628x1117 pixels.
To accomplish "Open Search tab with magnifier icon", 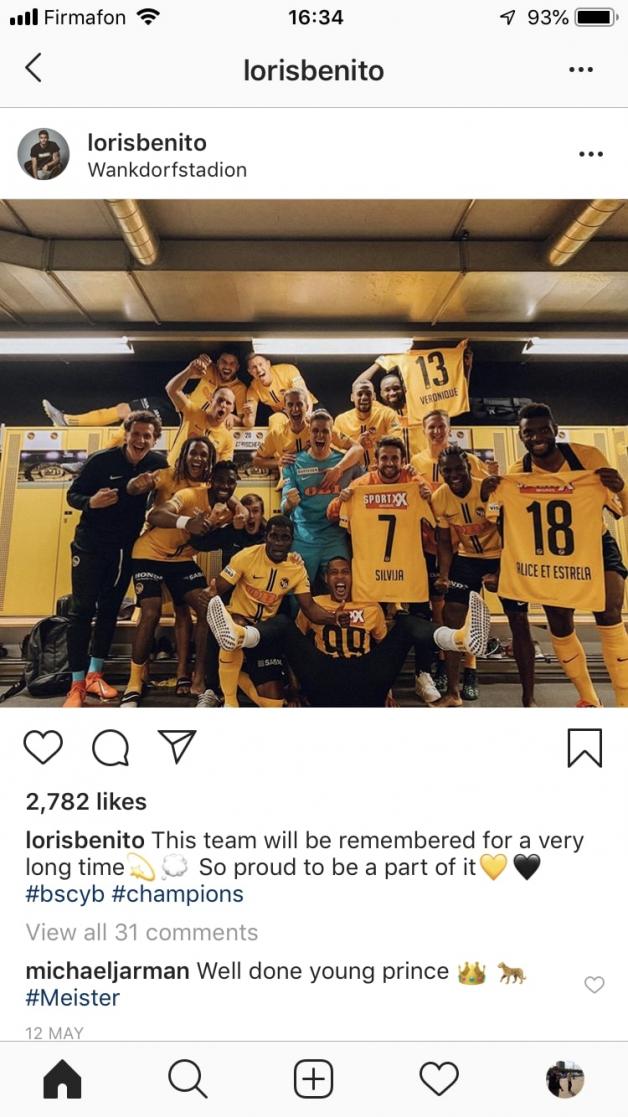I will (x=188, y=1079).
